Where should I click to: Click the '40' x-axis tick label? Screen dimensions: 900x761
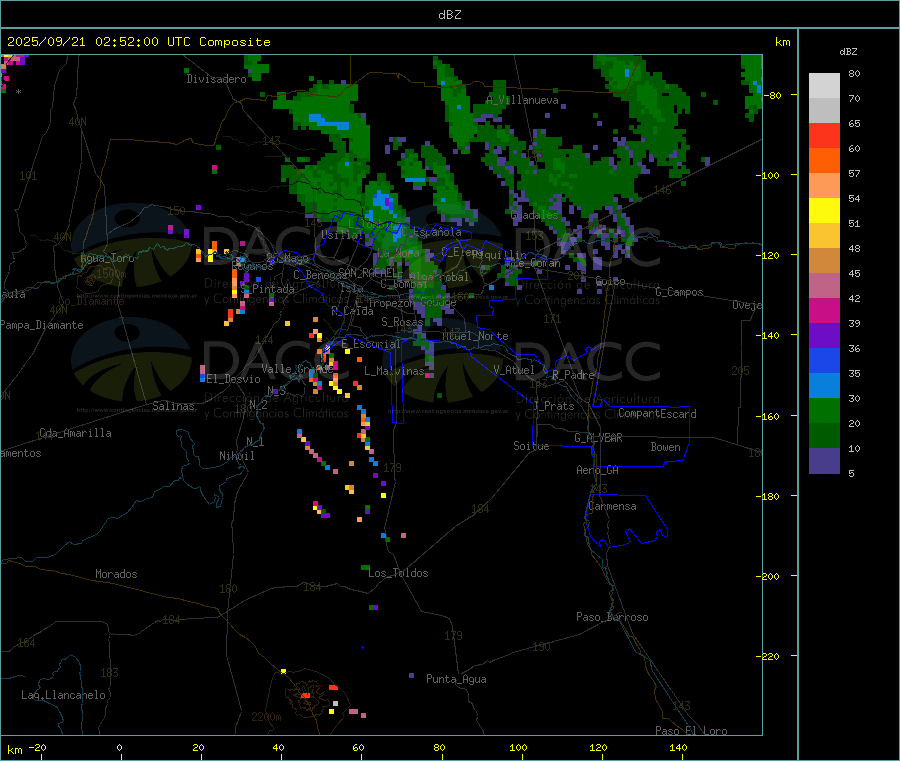tap(278, 747)
